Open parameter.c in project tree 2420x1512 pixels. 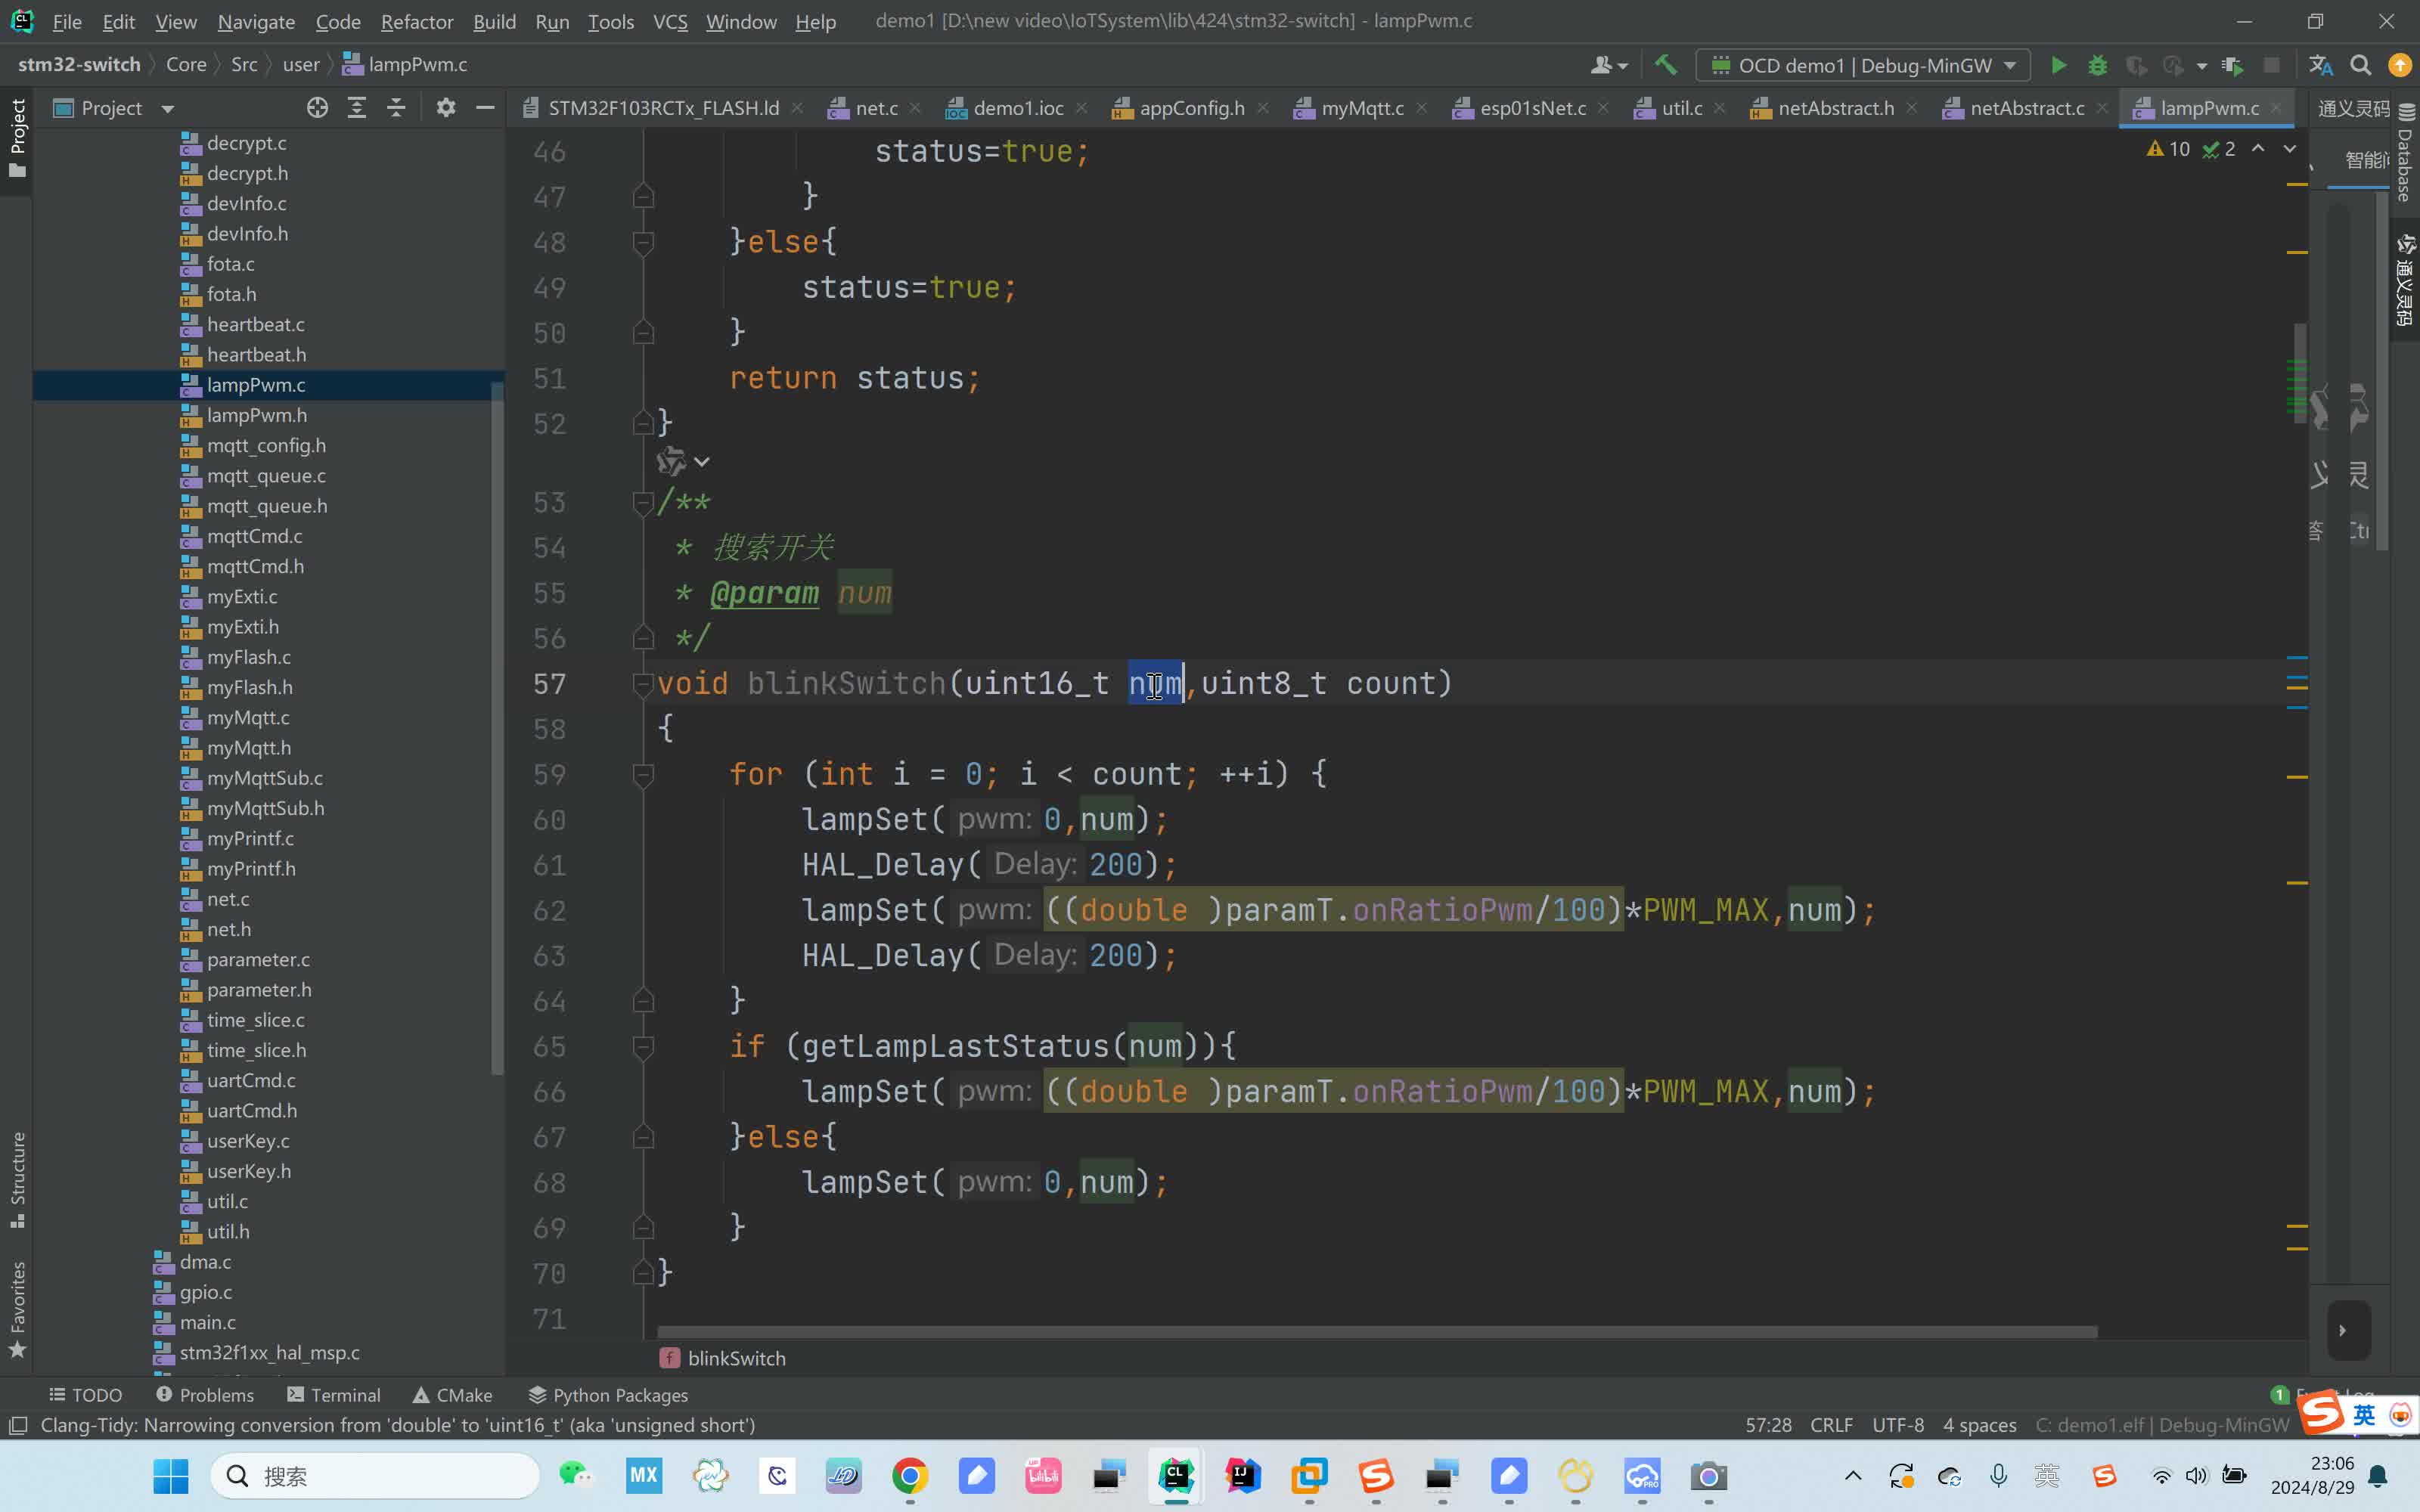tap(258, 960)
